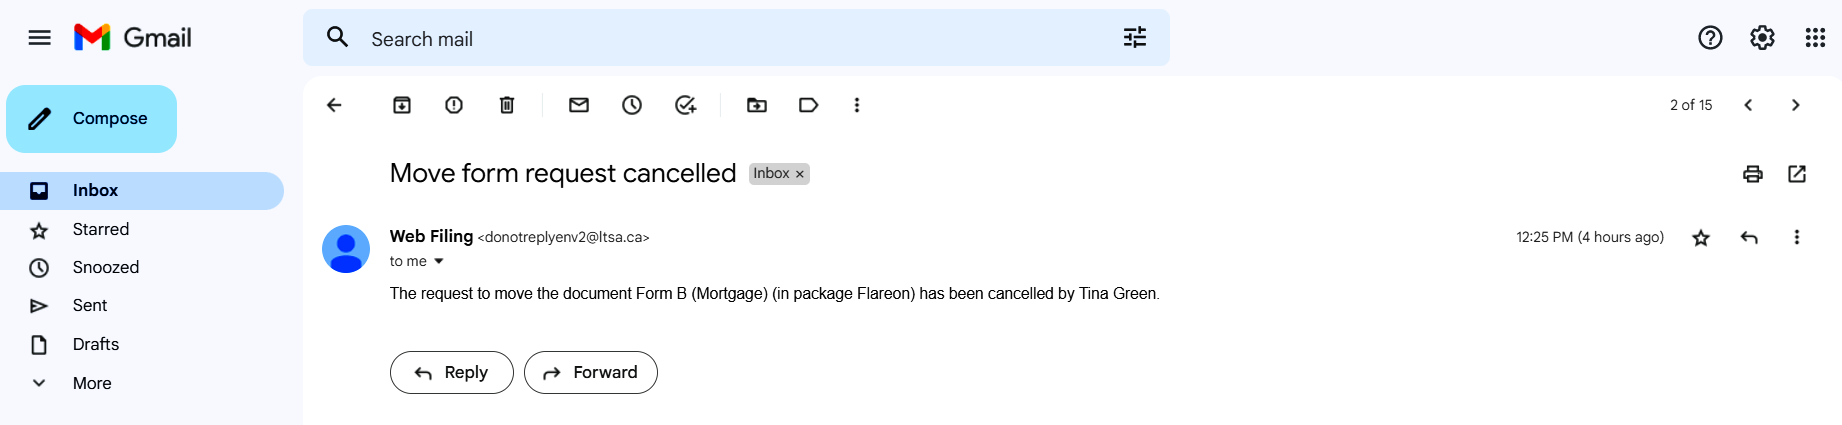Open the Labels tag icon
This screenshot has width=1842, height=425.
click(x=809, y=105)
